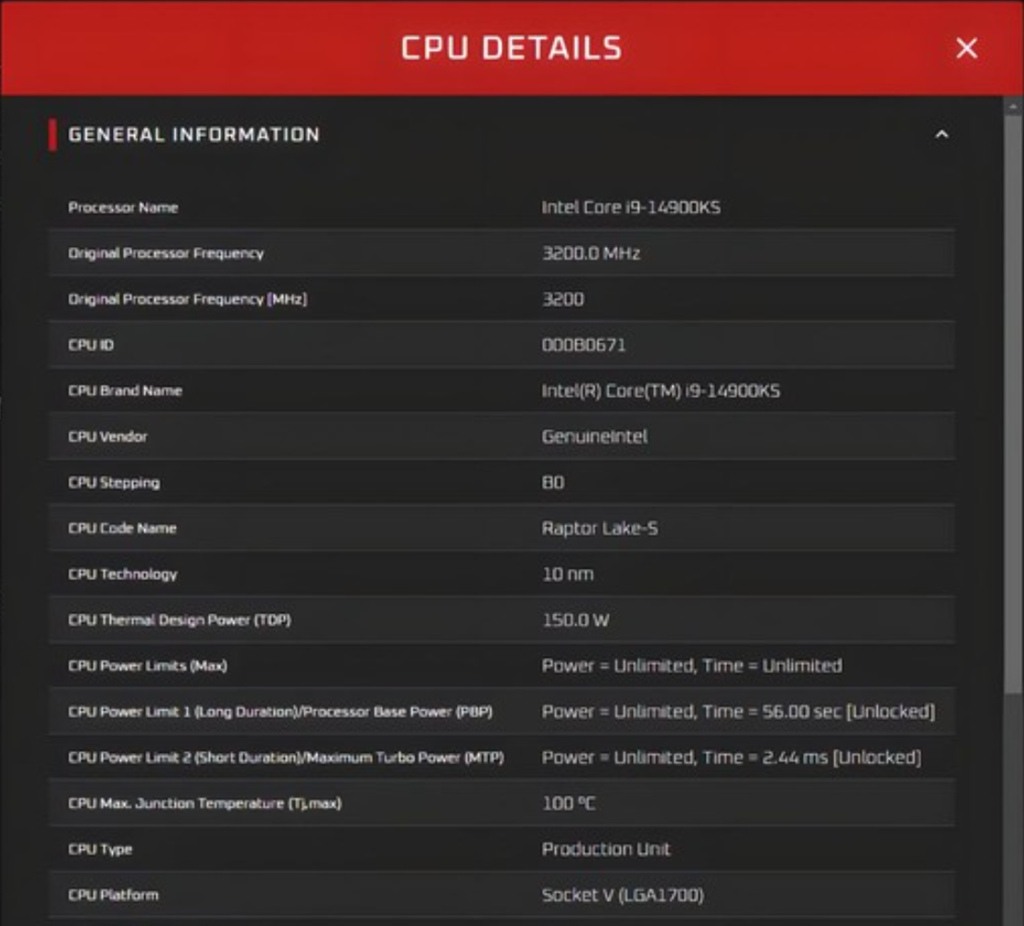The height and width of the screenshot is (926, 1024).
Task: Click the 'CPU Code Name' label
Action: [x=122, y=528]
